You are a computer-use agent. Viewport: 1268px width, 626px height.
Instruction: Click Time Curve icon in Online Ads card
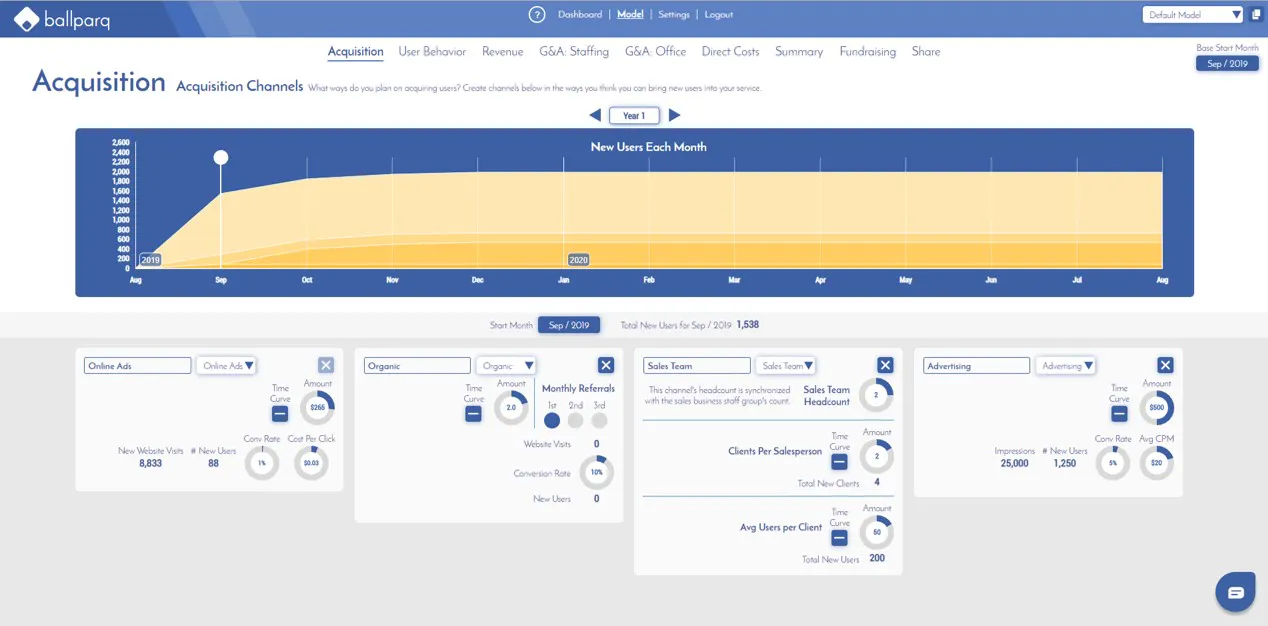point(280,414)
